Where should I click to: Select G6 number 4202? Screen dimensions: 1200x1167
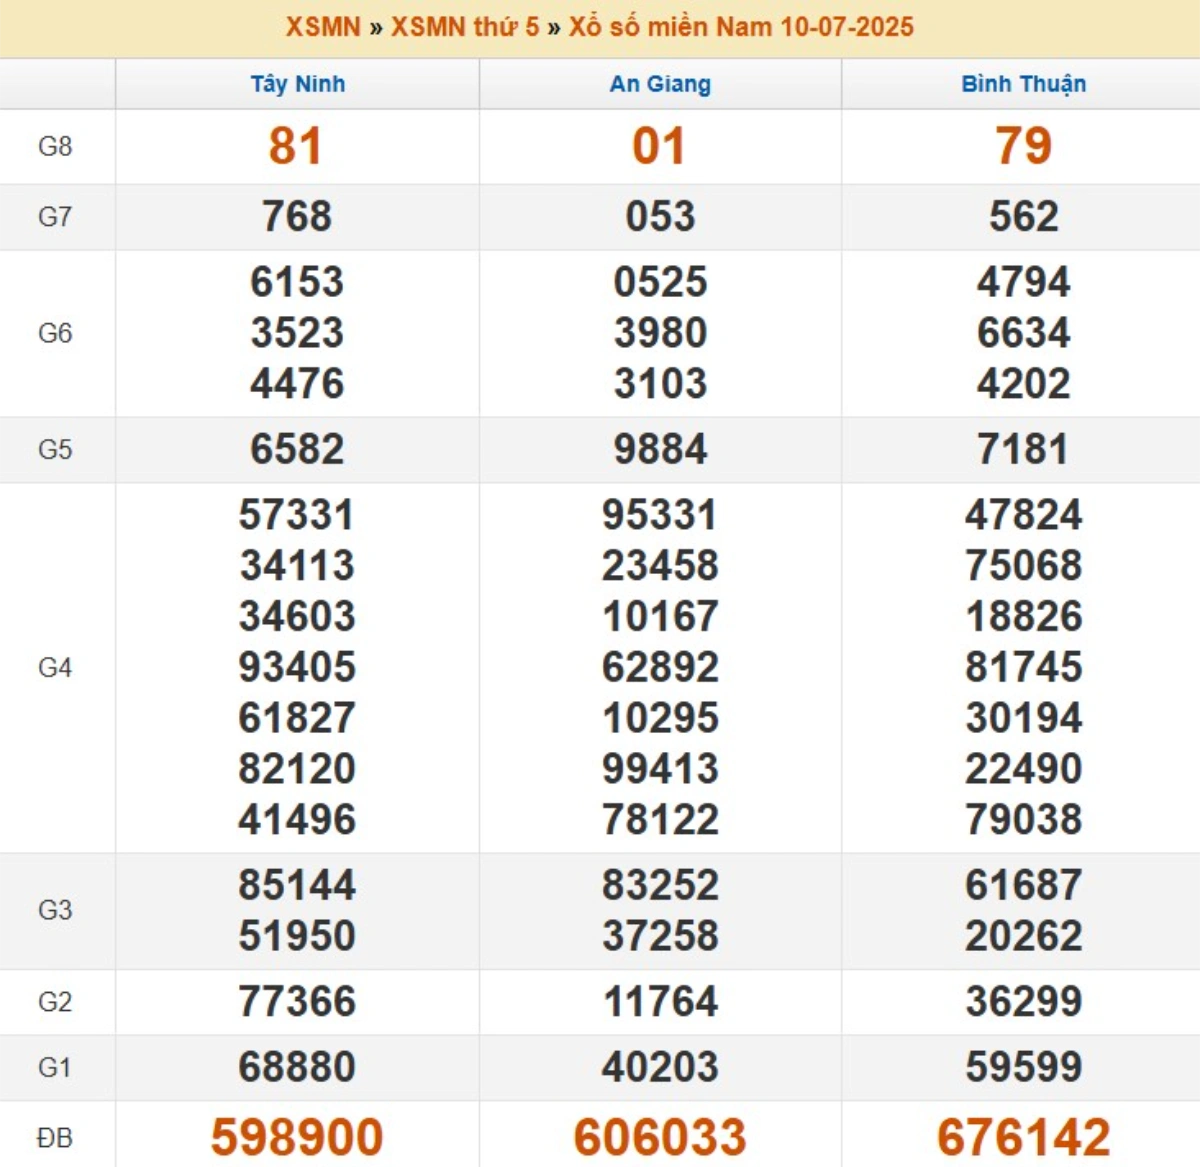coord(1024,384)
